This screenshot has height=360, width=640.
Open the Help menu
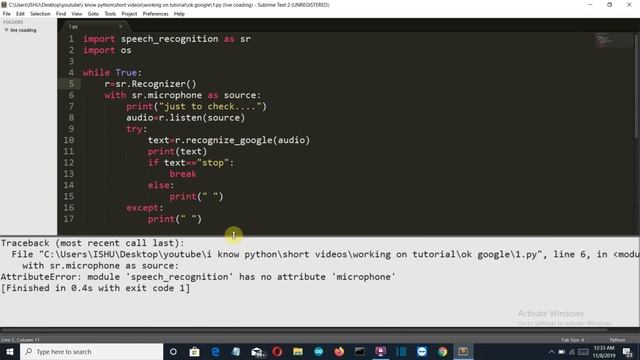coord(179,14)
